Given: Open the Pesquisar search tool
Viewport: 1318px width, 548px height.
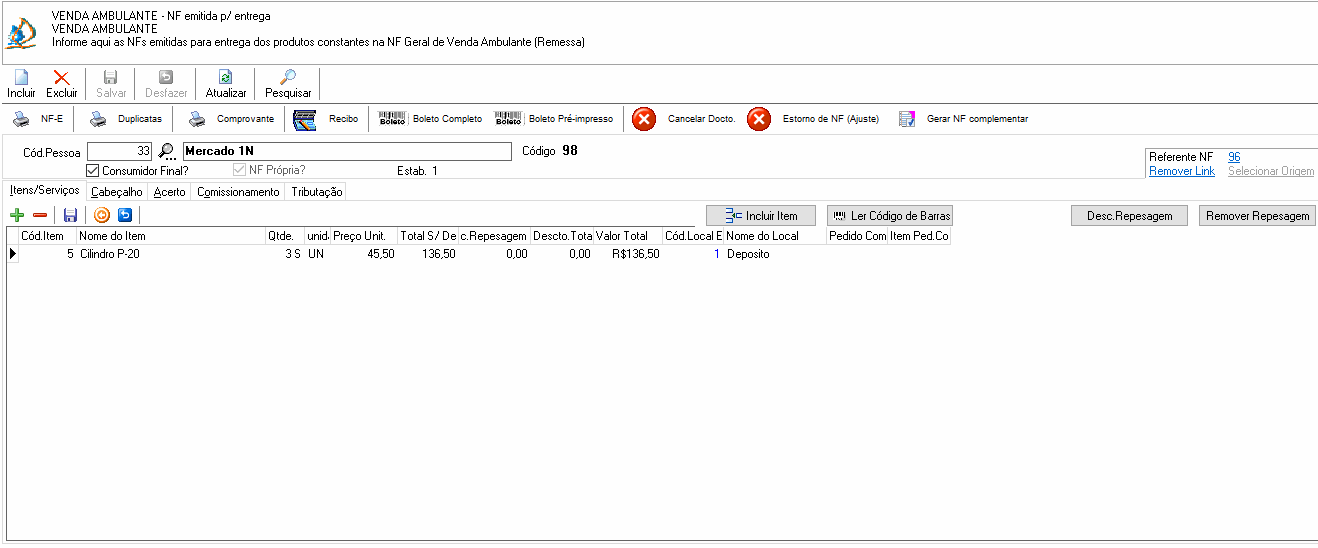Looking at the screenshot, I should click(x=288, y=77).
